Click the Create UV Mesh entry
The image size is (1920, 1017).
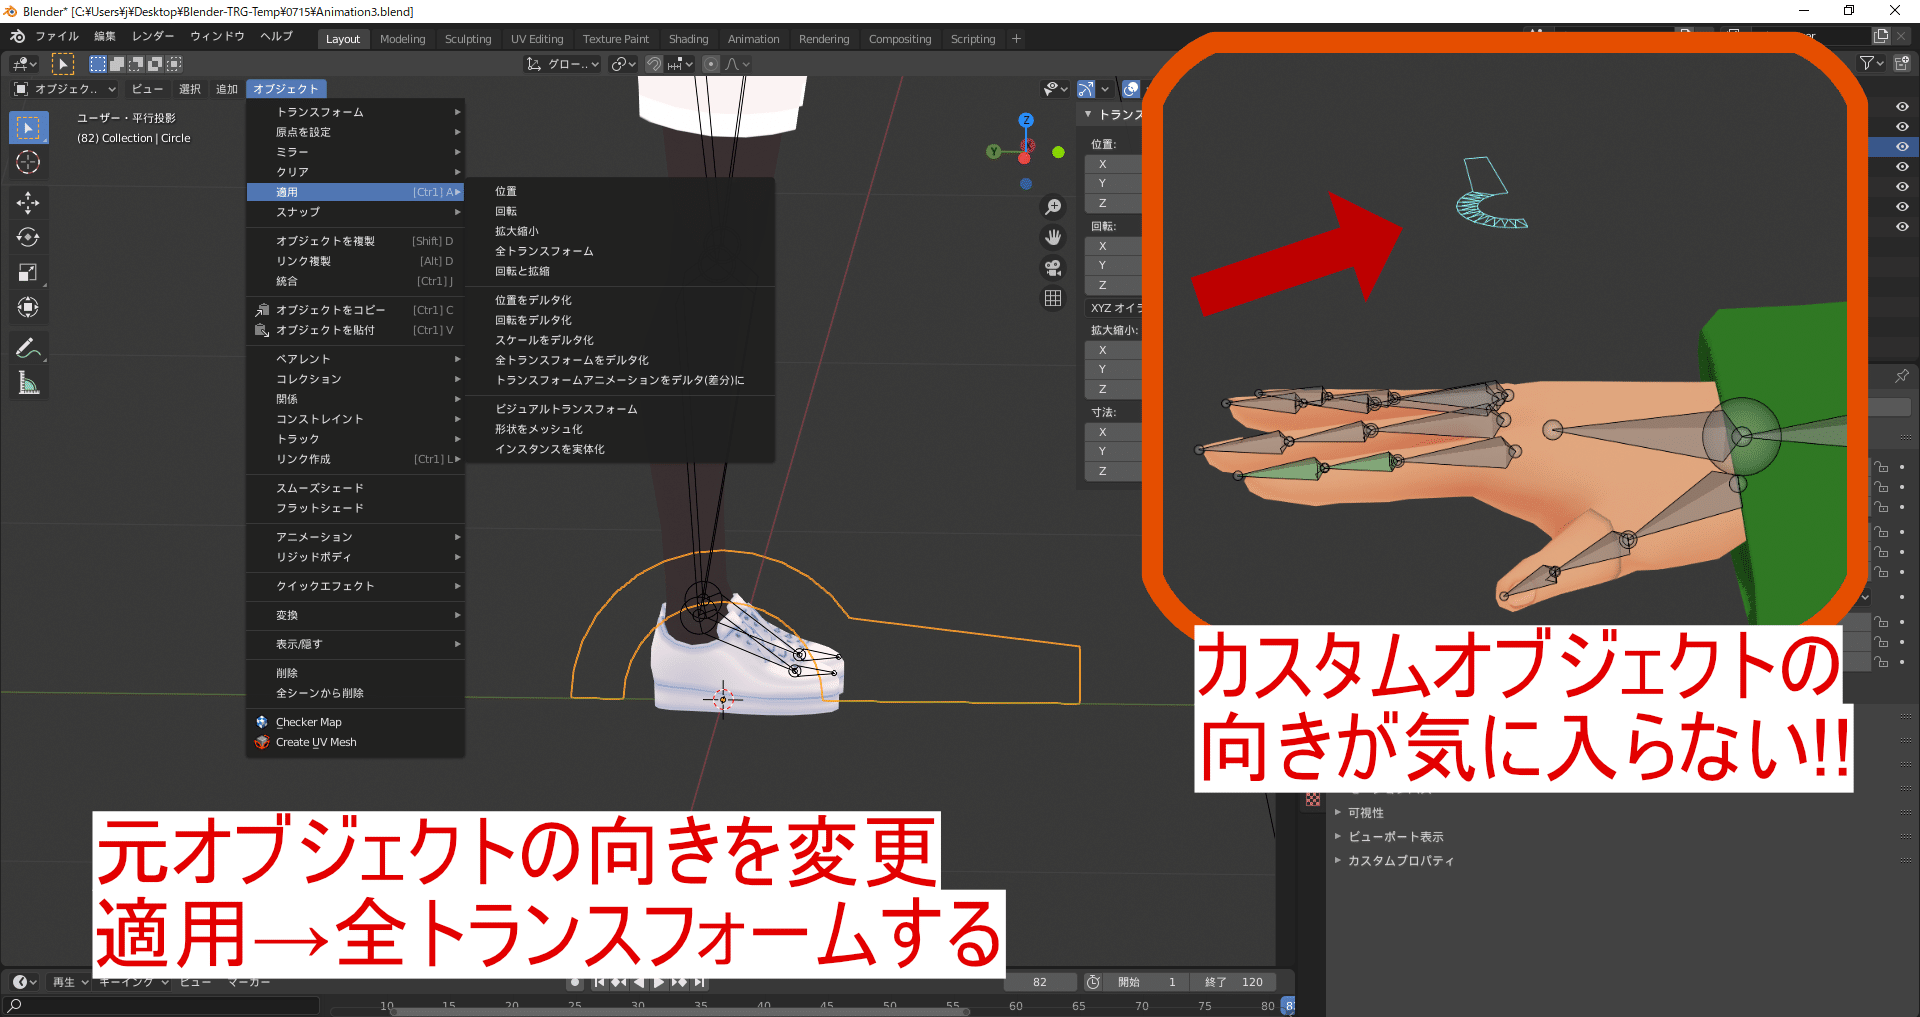click(x=356, y=742)
